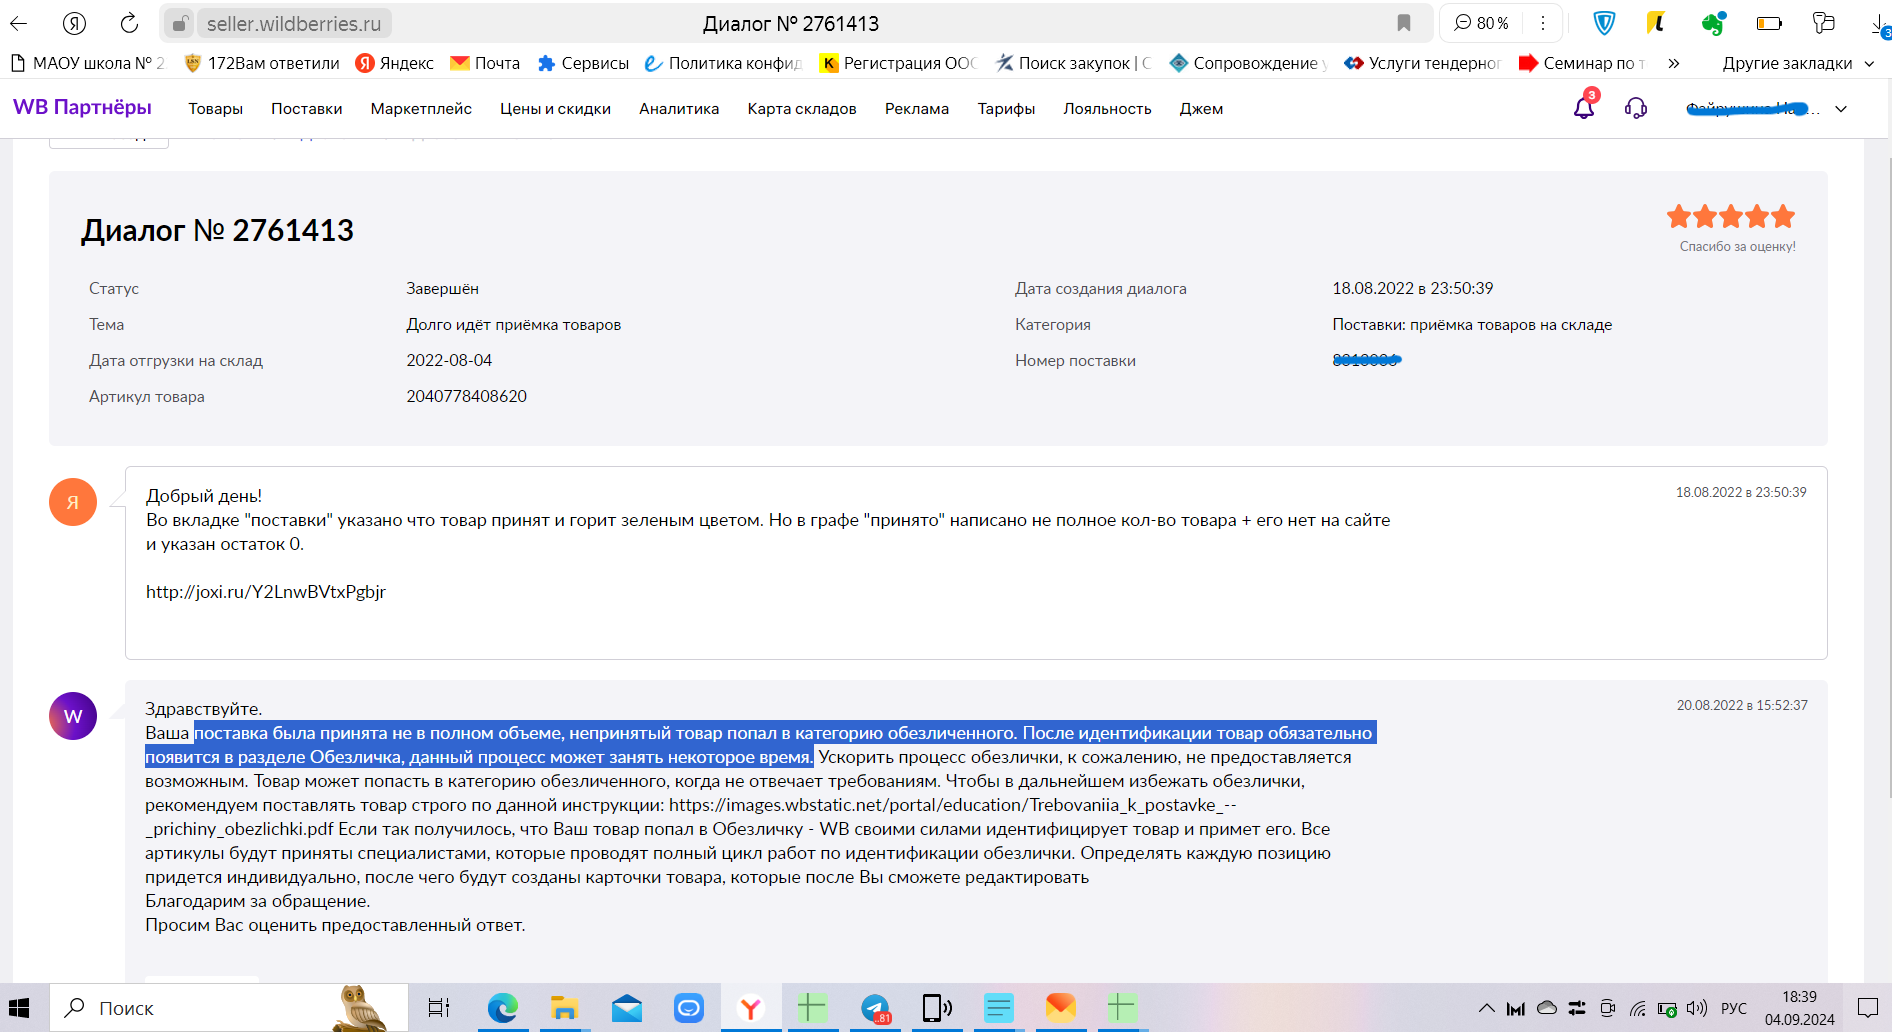Open the notifications bell icon

1584,108
